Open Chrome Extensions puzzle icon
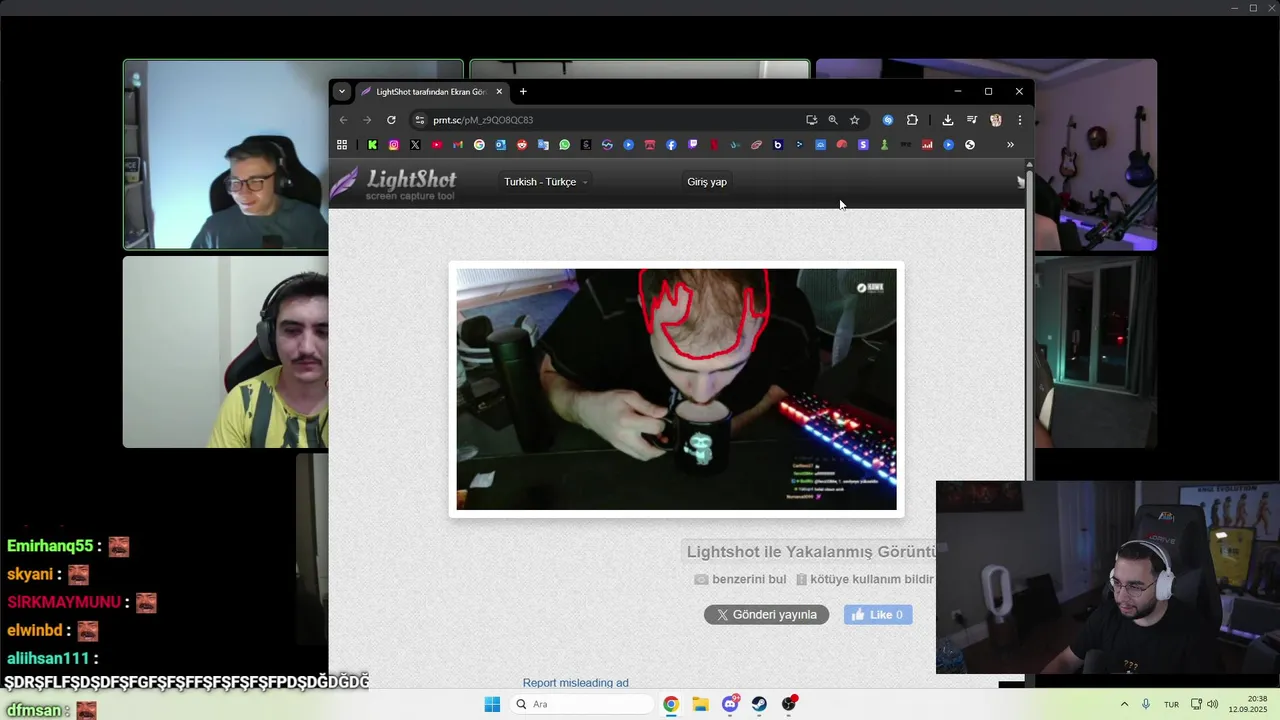 coord(912,120)
